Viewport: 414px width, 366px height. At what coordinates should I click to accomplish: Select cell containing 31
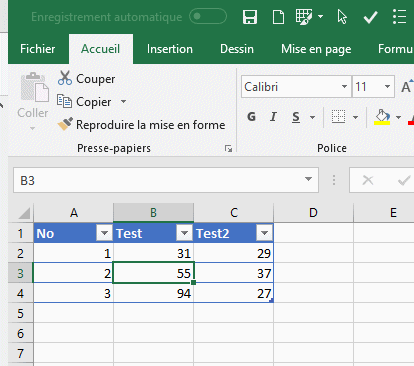[x=153, y=253]
